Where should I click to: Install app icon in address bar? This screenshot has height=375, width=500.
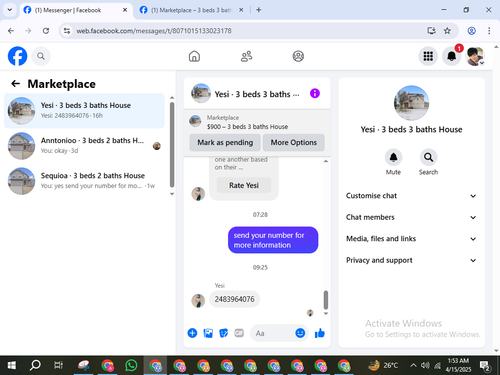point(432,31)
